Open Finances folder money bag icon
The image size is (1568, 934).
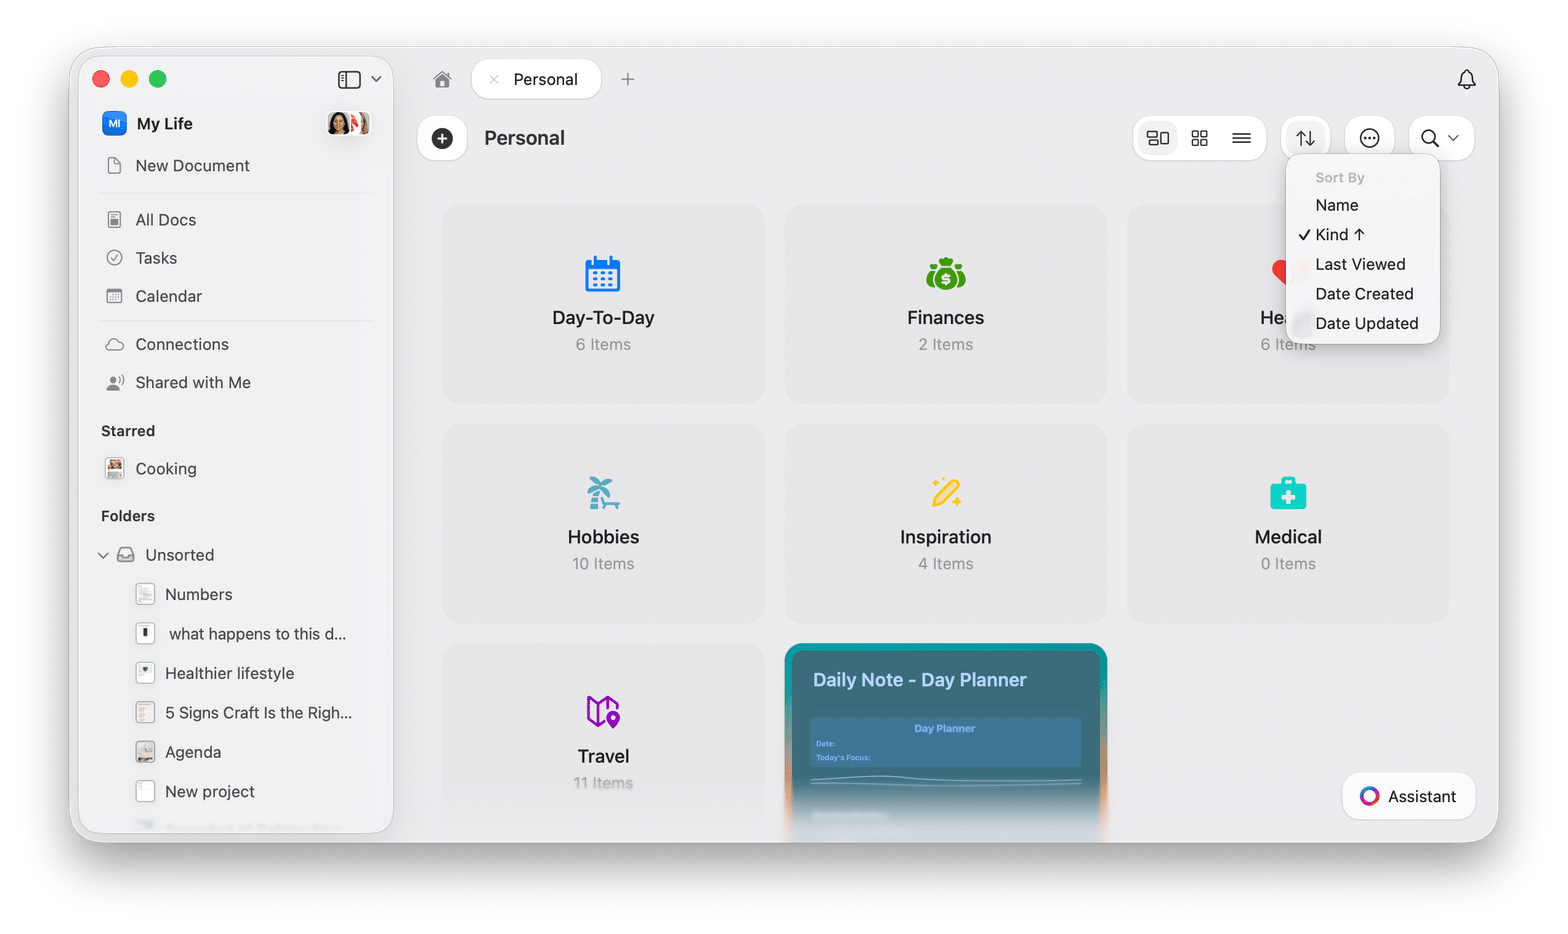click(x=945, y=273)
